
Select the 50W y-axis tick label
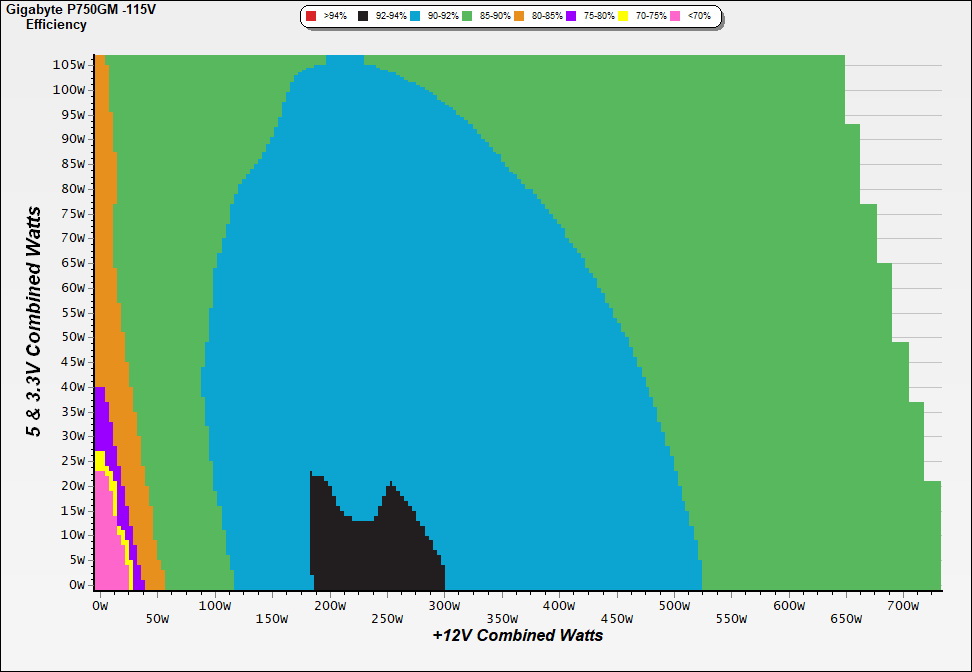point(73,336)
